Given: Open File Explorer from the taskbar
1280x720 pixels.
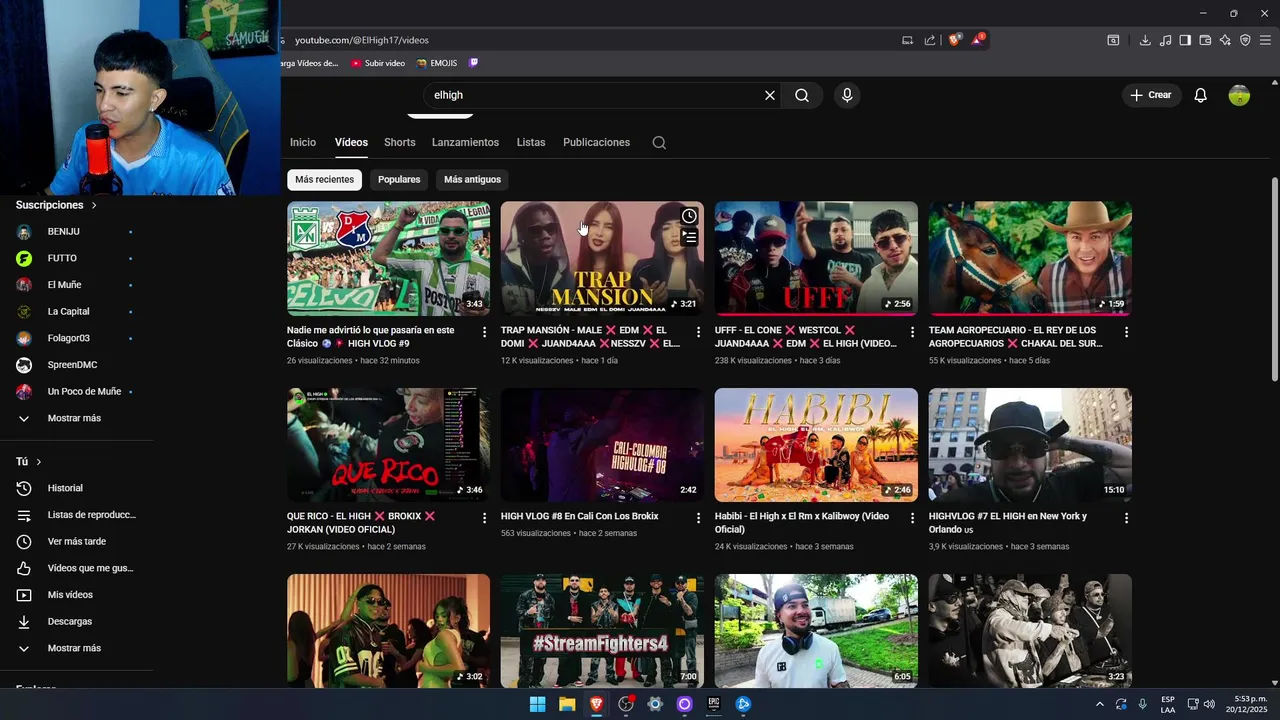Looking at the screenshot, I should point(567,704).
